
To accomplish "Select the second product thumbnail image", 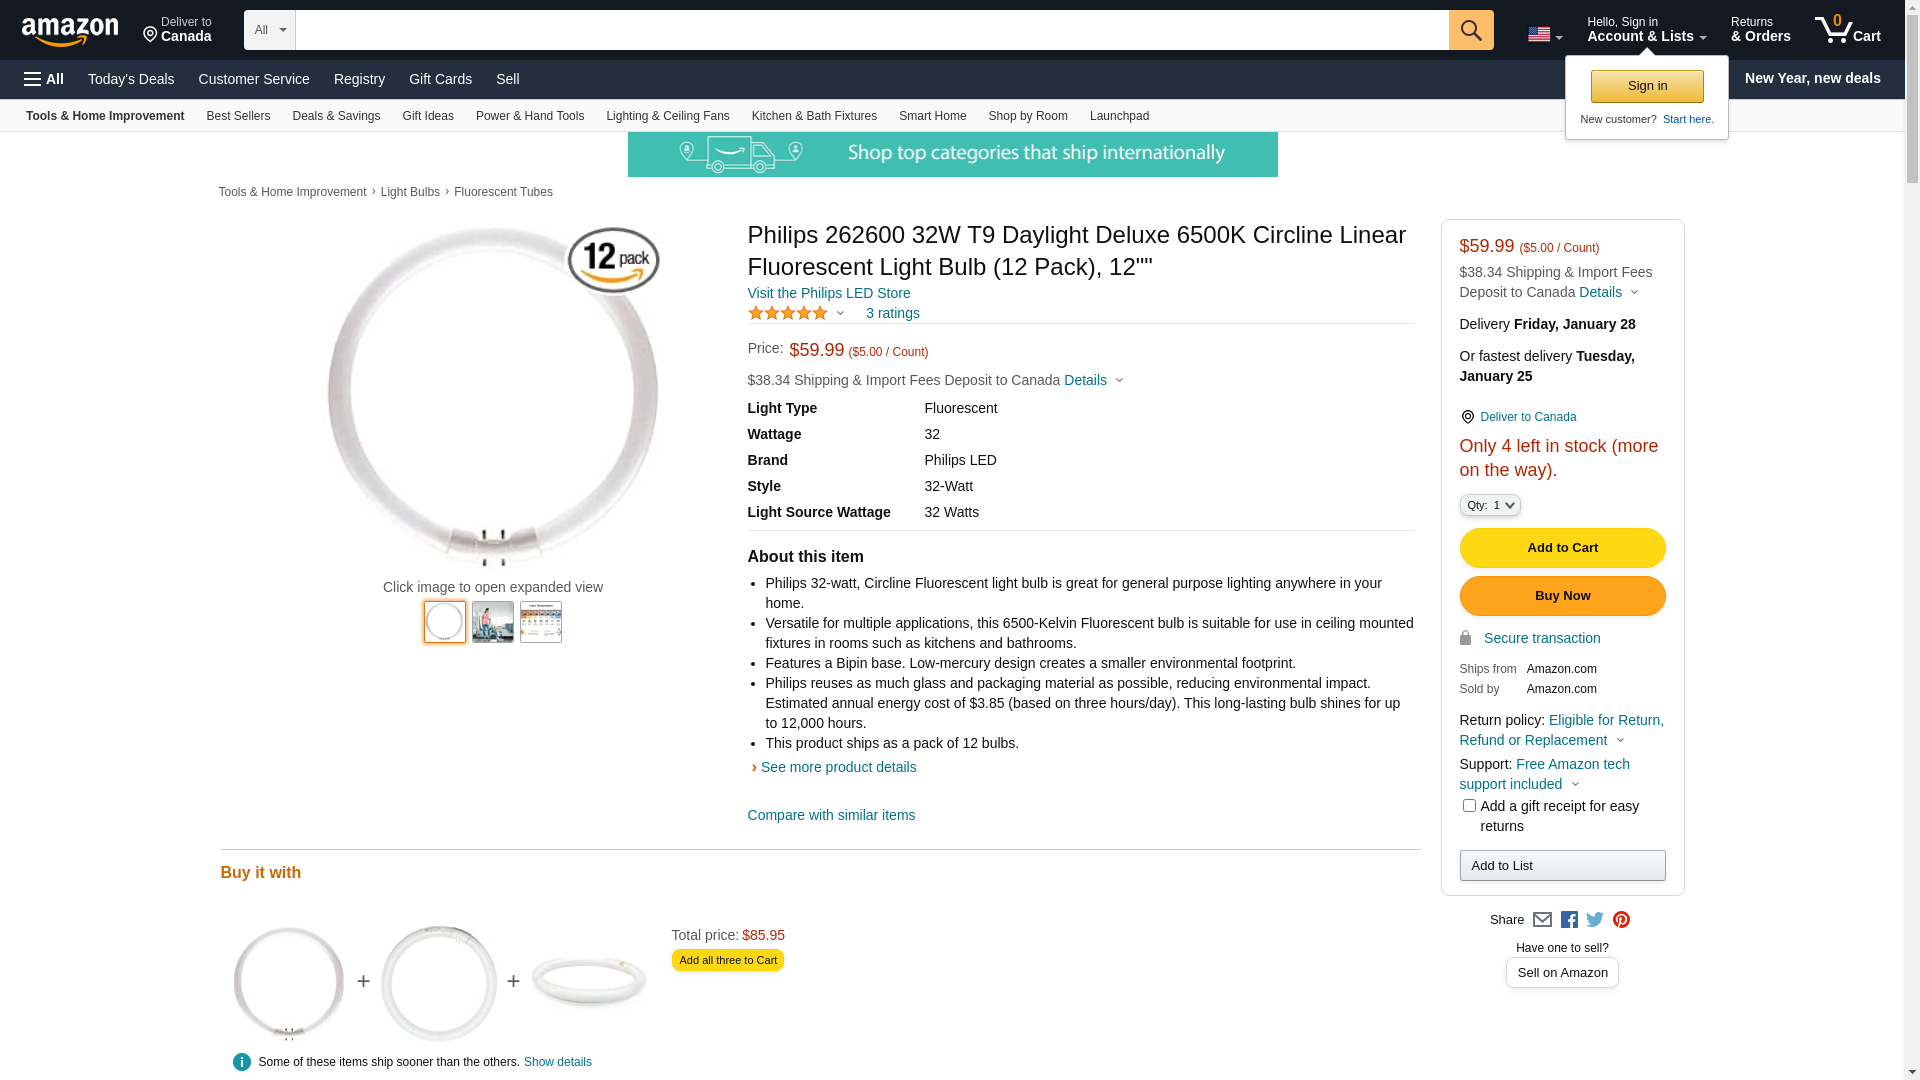I will pyautogui.click(x=493, y=622).
